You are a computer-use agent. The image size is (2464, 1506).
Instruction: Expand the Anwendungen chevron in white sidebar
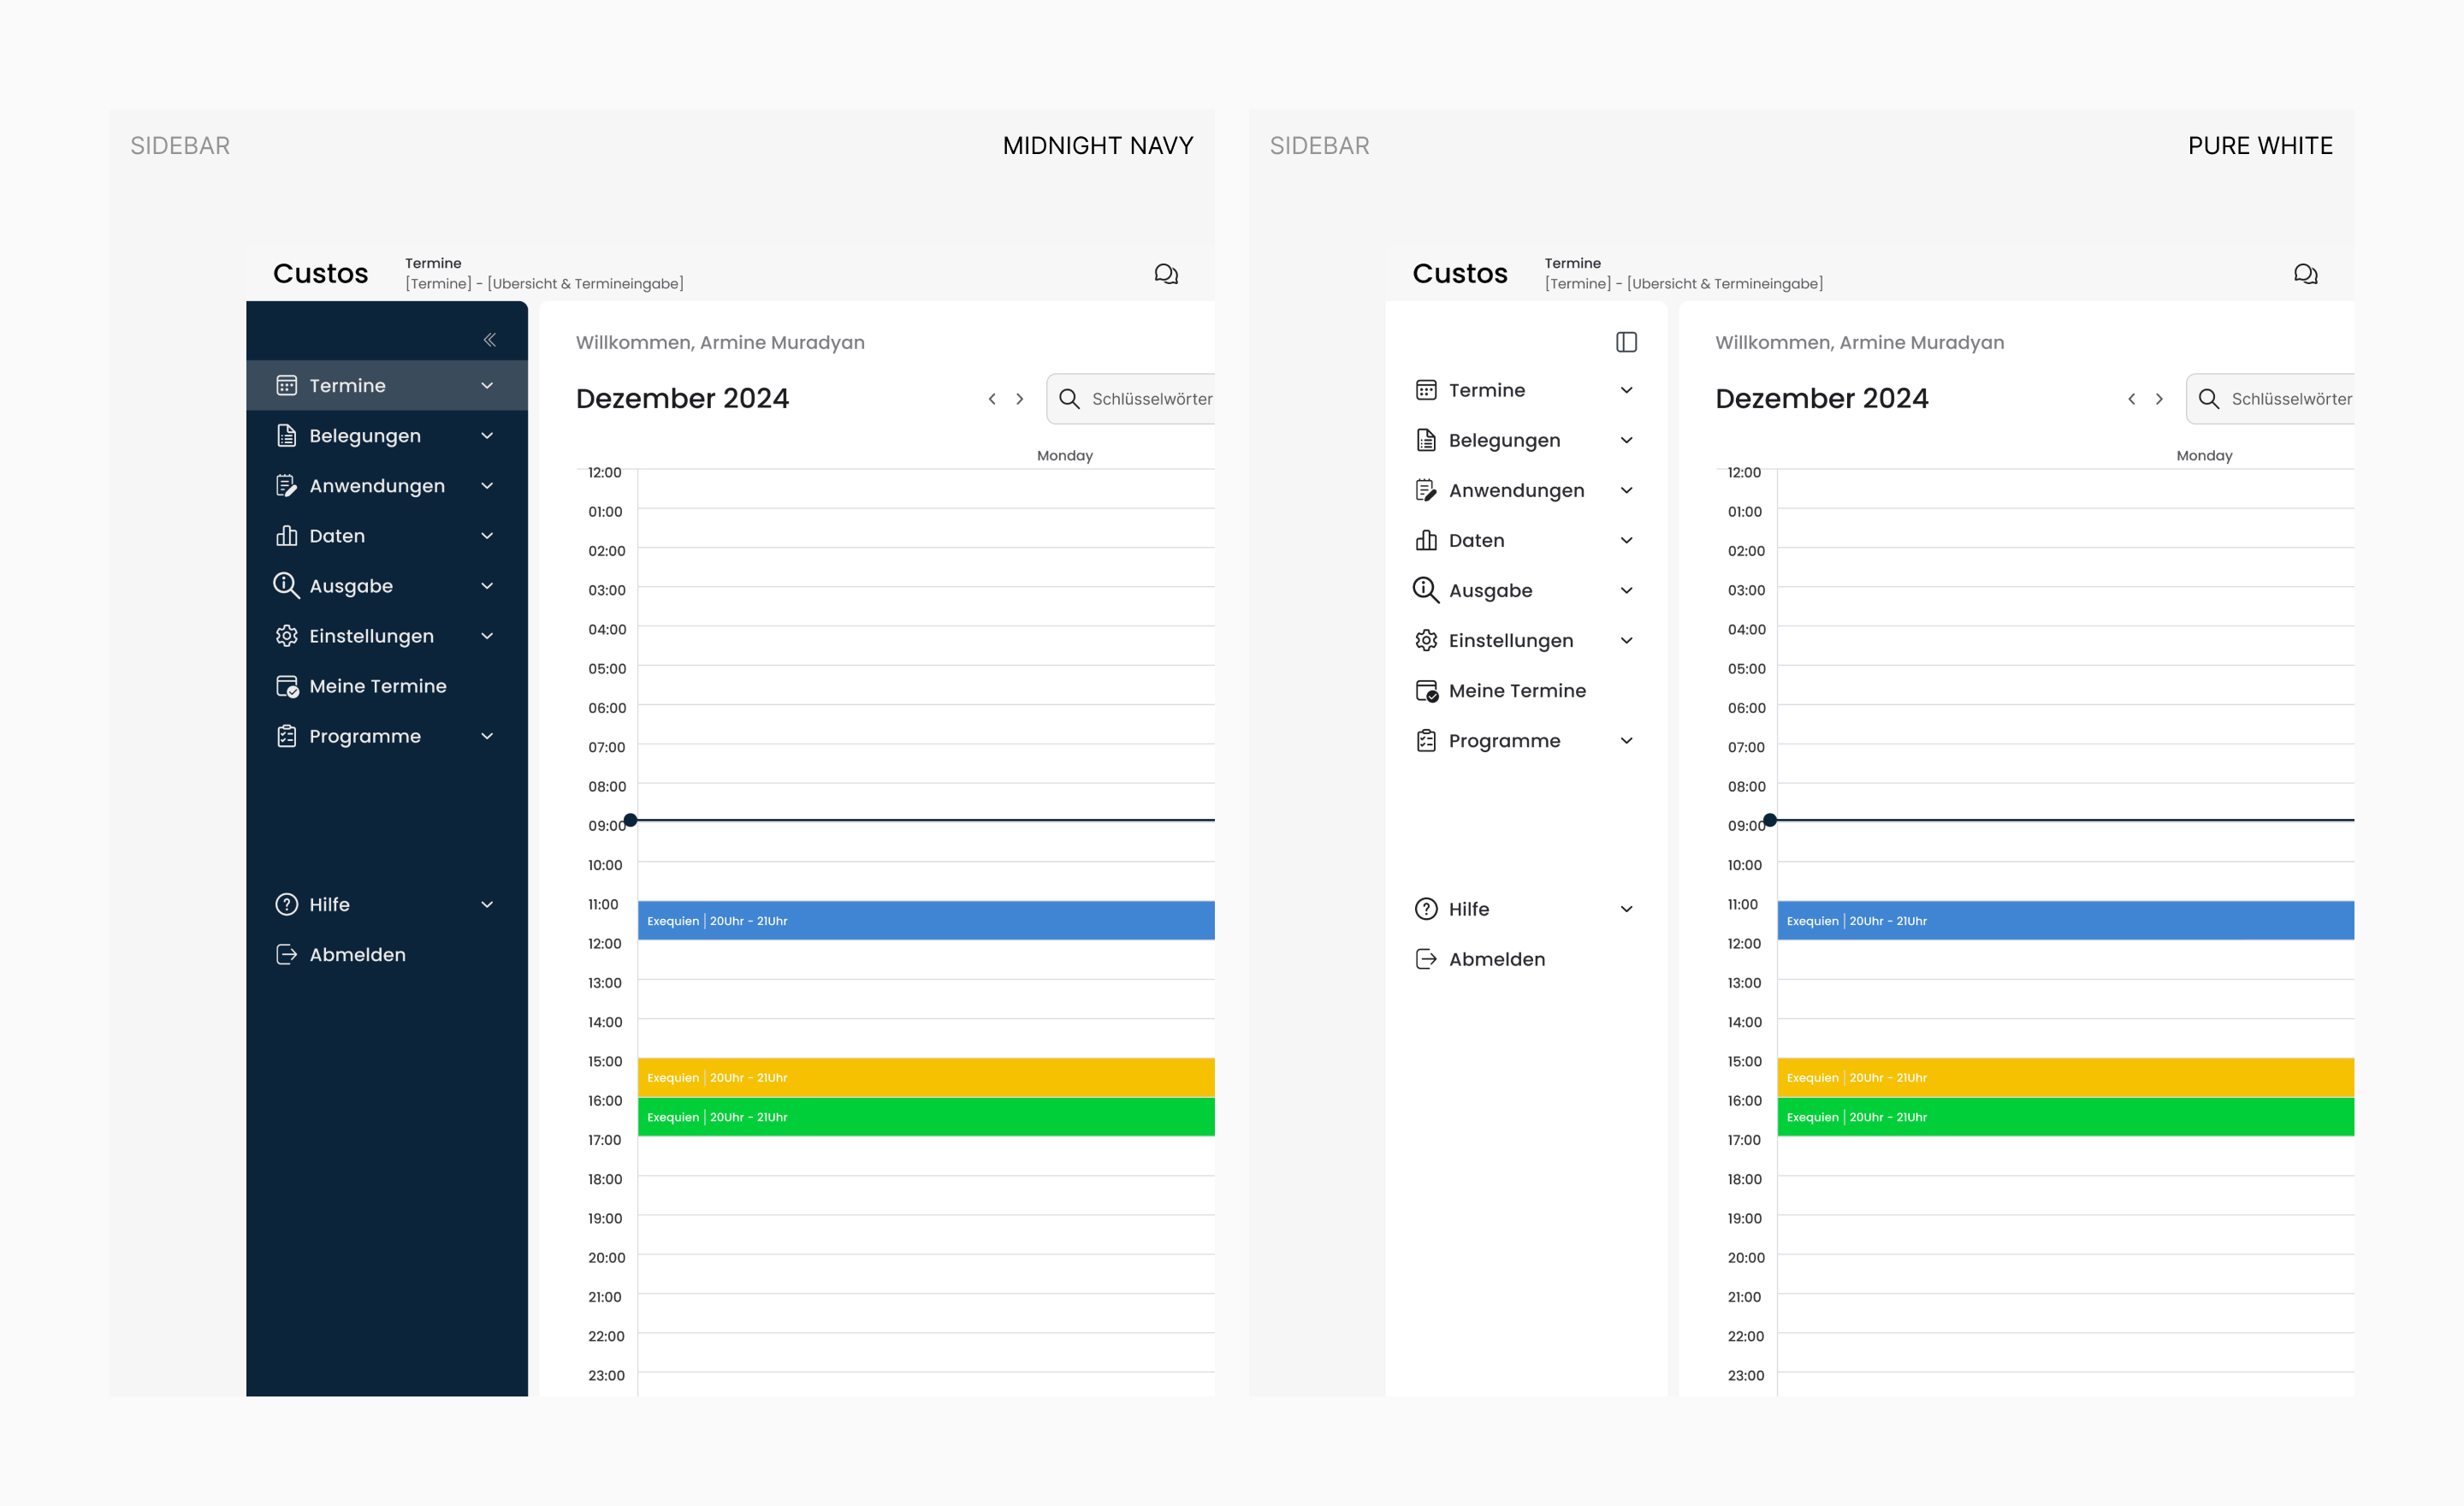[1626, 490]
